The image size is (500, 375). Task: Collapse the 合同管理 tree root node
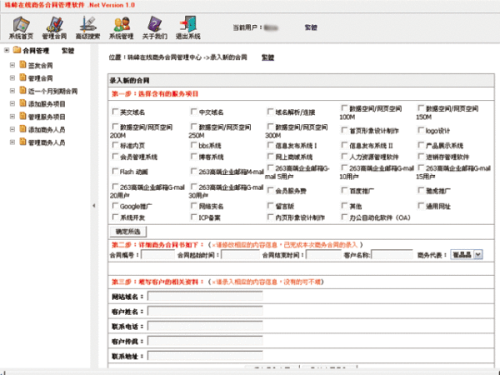pos(6,50)
